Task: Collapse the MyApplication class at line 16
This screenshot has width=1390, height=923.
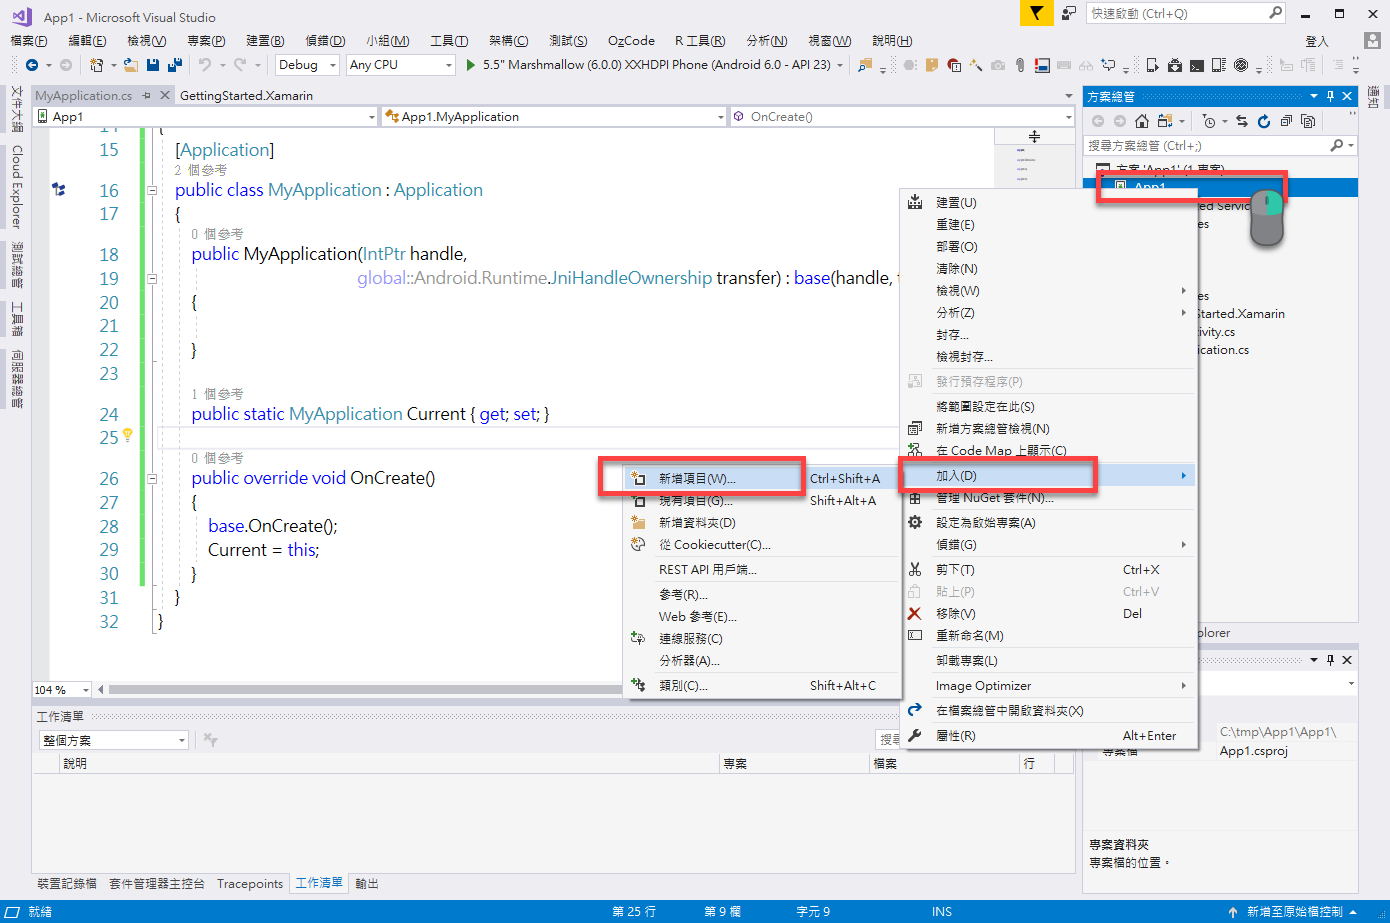Action: pyautogui.click(x=152, y=190)
